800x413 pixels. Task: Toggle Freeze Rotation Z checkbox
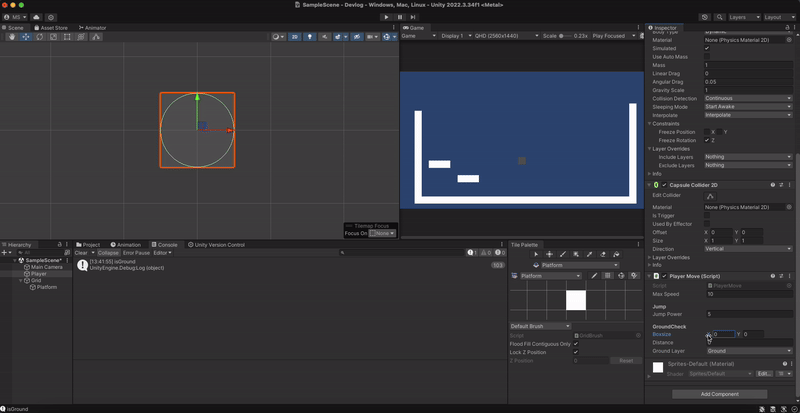(707, 140)
